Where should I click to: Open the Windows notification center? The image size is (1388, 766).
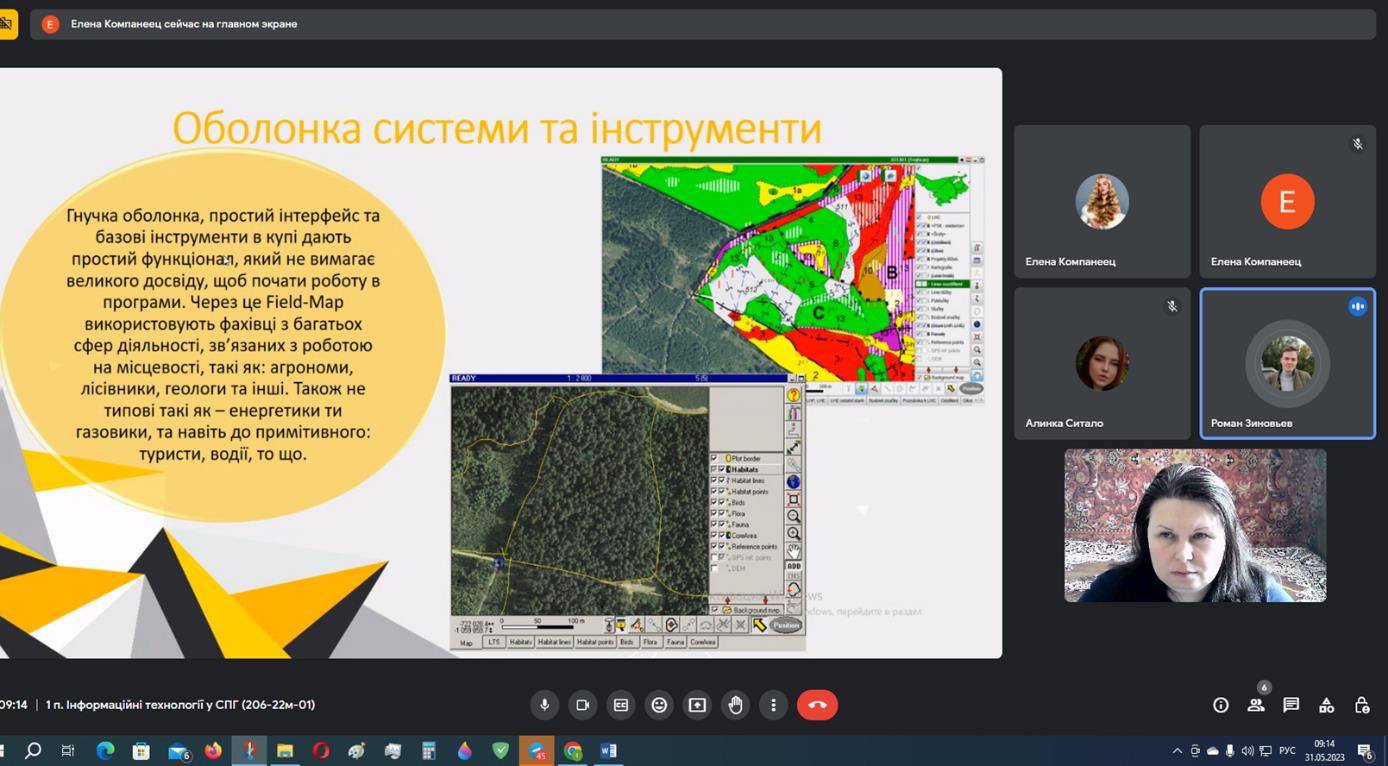click(1365, 751)
